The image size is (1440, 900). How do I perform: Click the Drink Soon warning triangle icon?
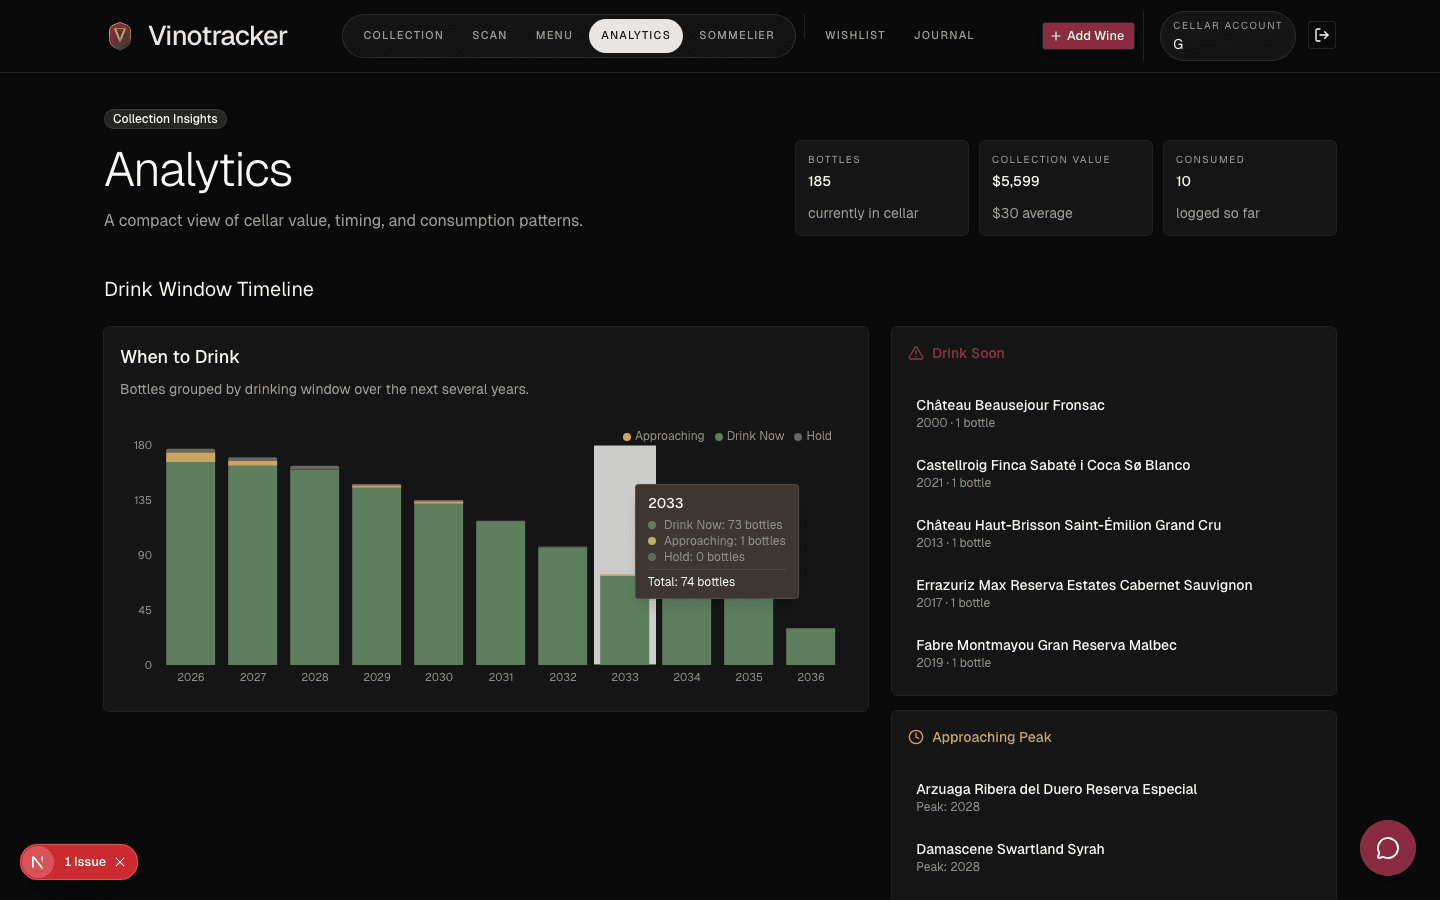[916, 352]
